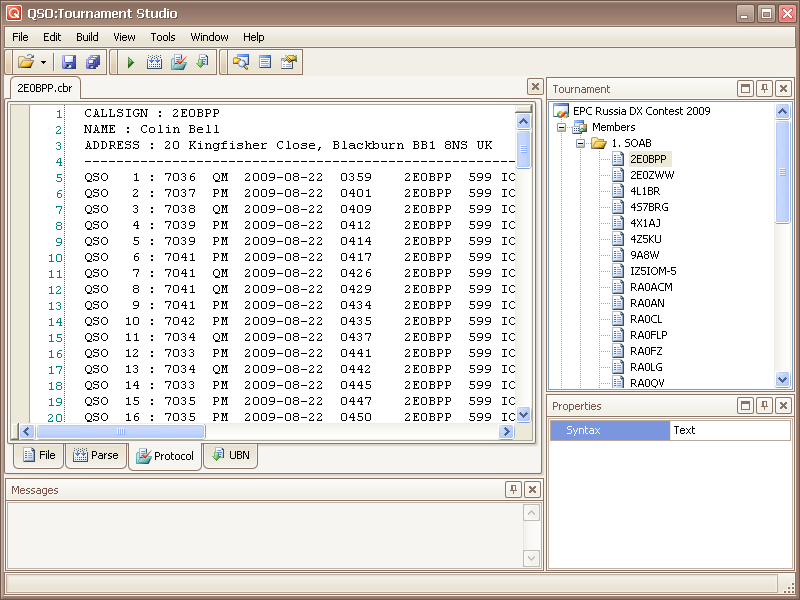This screenshot has width=800, height=600.
Task: Click the open folder icon in toolbar
Action: click(x=26, y=62)
